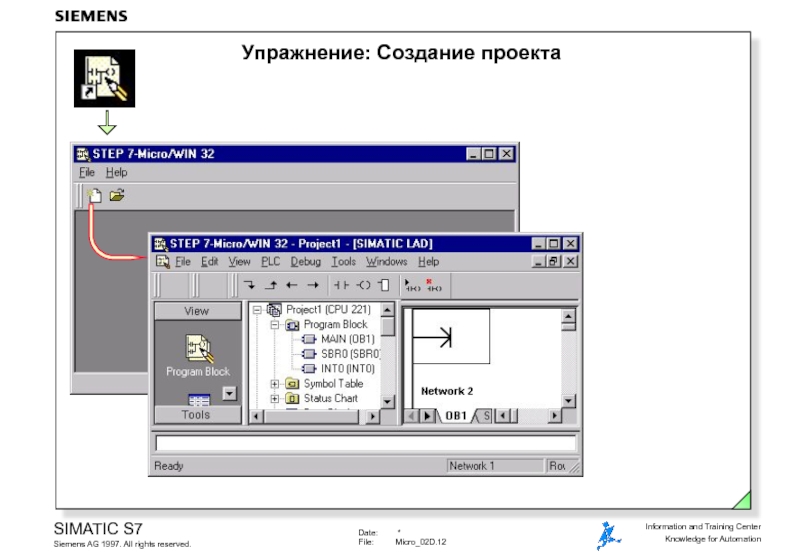Click the STEP 7-Micro/WIN desktop shortcut icon
800x554 pixels.
pos(104,78)
